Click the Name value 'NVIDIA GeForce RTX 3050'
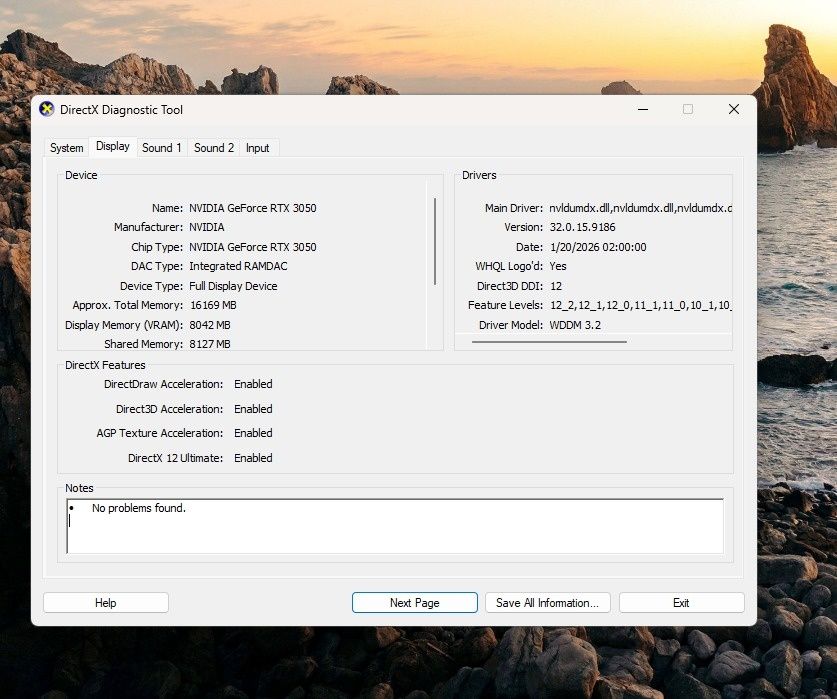This screenshot has height=699, width=837. click(252, 208)
